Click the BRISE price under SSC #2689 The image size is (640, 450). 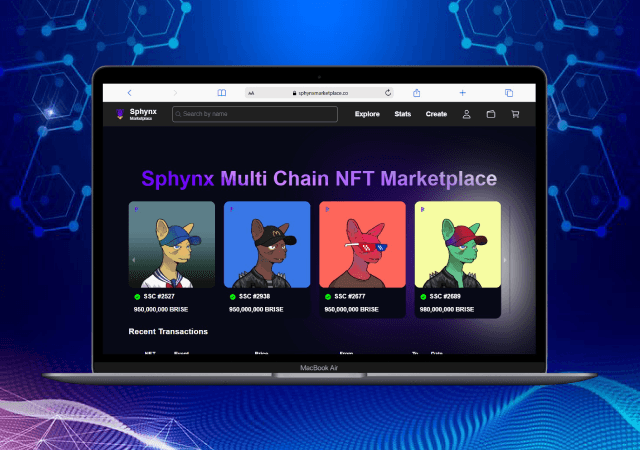point(447,310)
